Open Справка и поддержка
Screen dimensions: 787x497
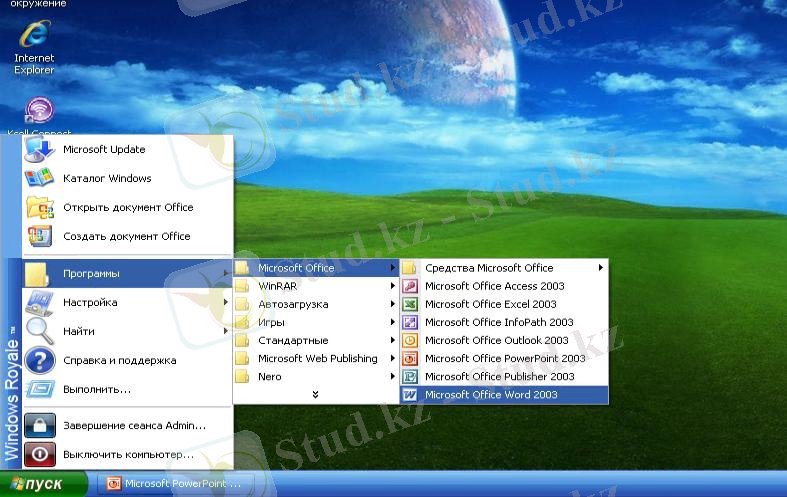(128, 360)
